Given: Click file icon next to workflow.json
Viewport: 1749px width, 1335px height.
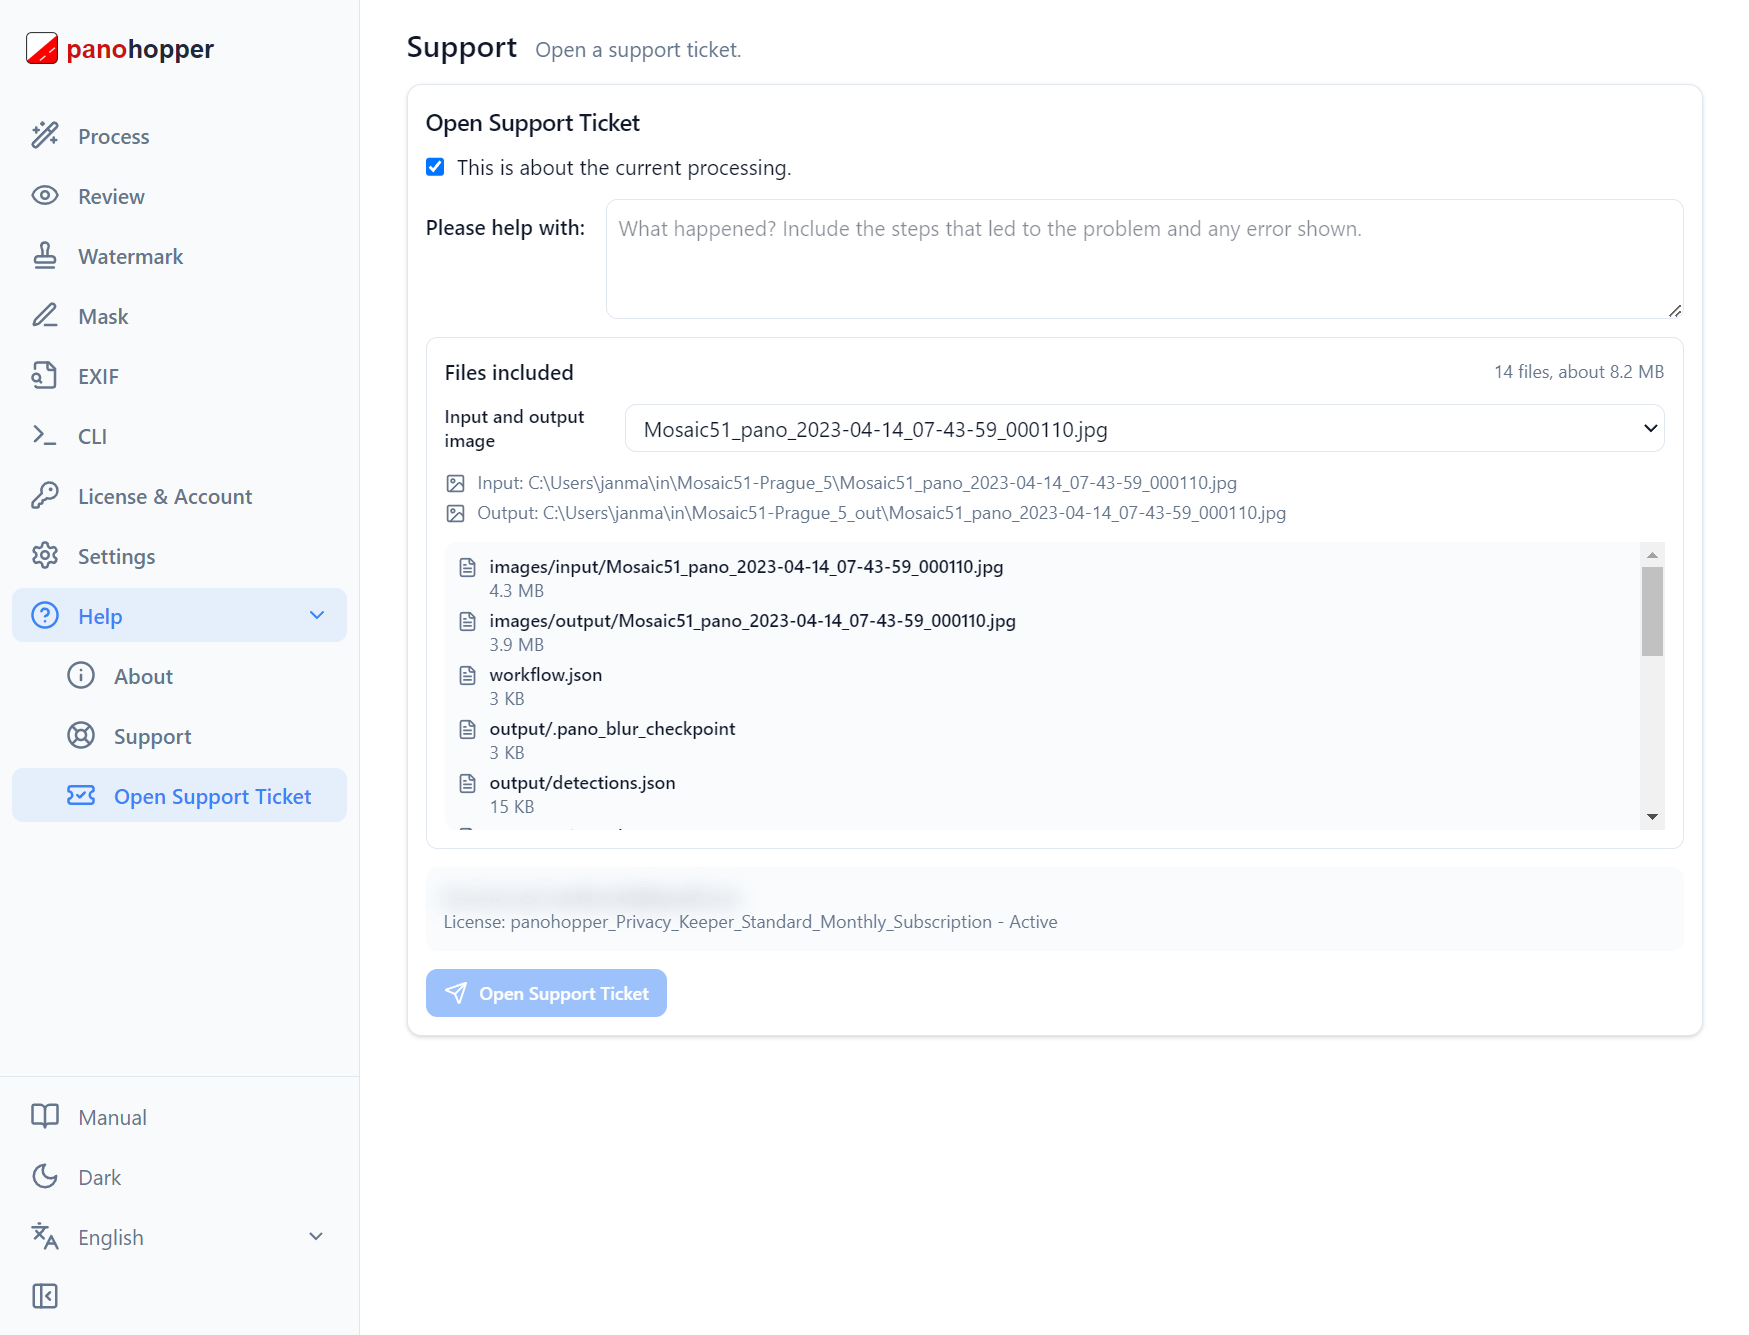Looking at the screenshot, I should tap(467, 676).
